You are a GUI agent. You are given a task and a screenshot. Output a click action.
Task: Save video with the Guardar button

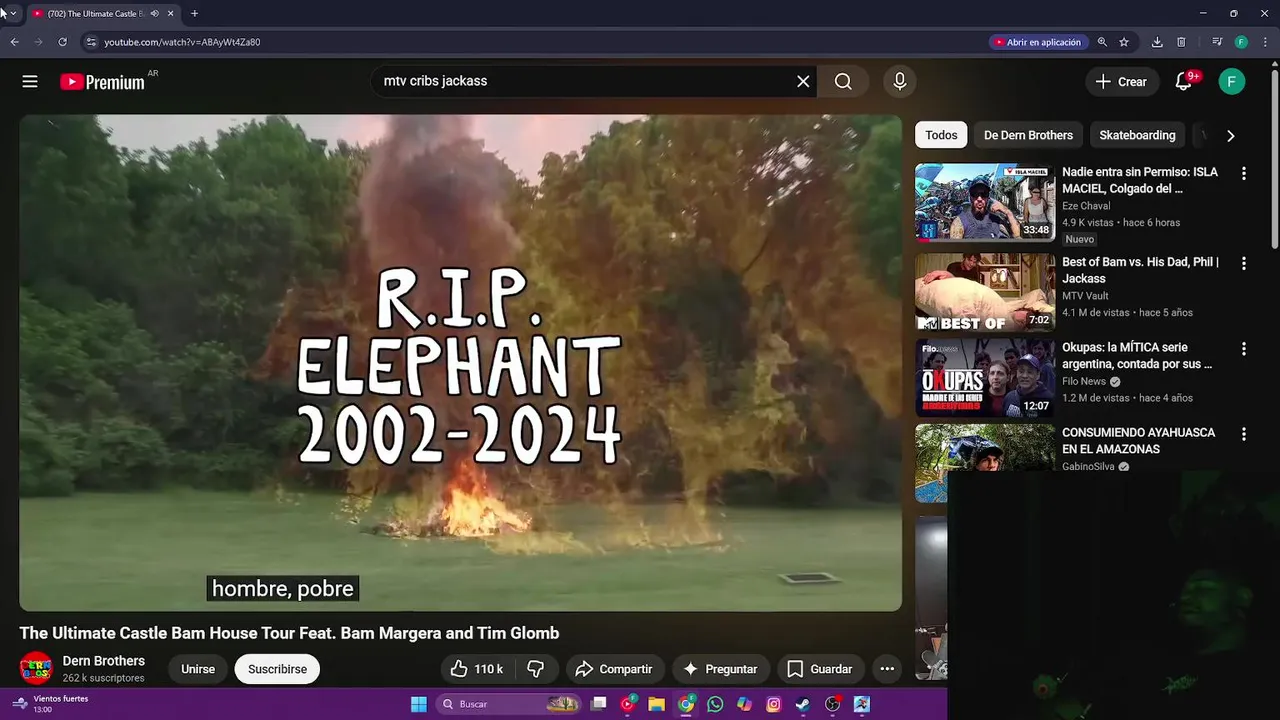click(x=820, y=669)
